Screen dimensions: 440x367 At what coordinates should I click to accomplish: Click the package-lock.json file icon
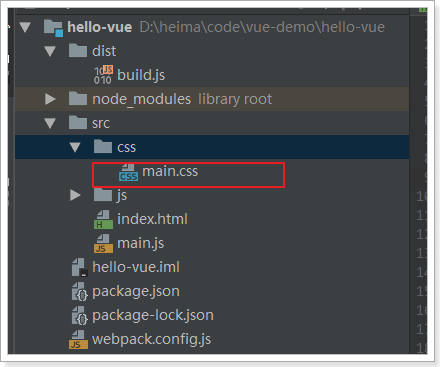coord(80,315)
